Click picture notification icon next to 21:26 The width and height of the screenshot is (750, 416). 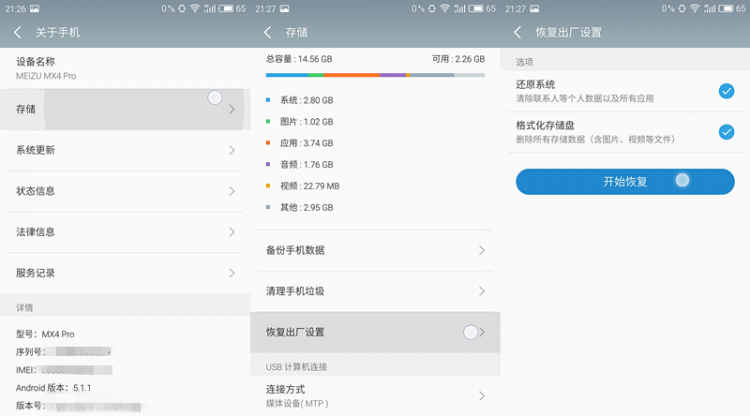(34, 9)
